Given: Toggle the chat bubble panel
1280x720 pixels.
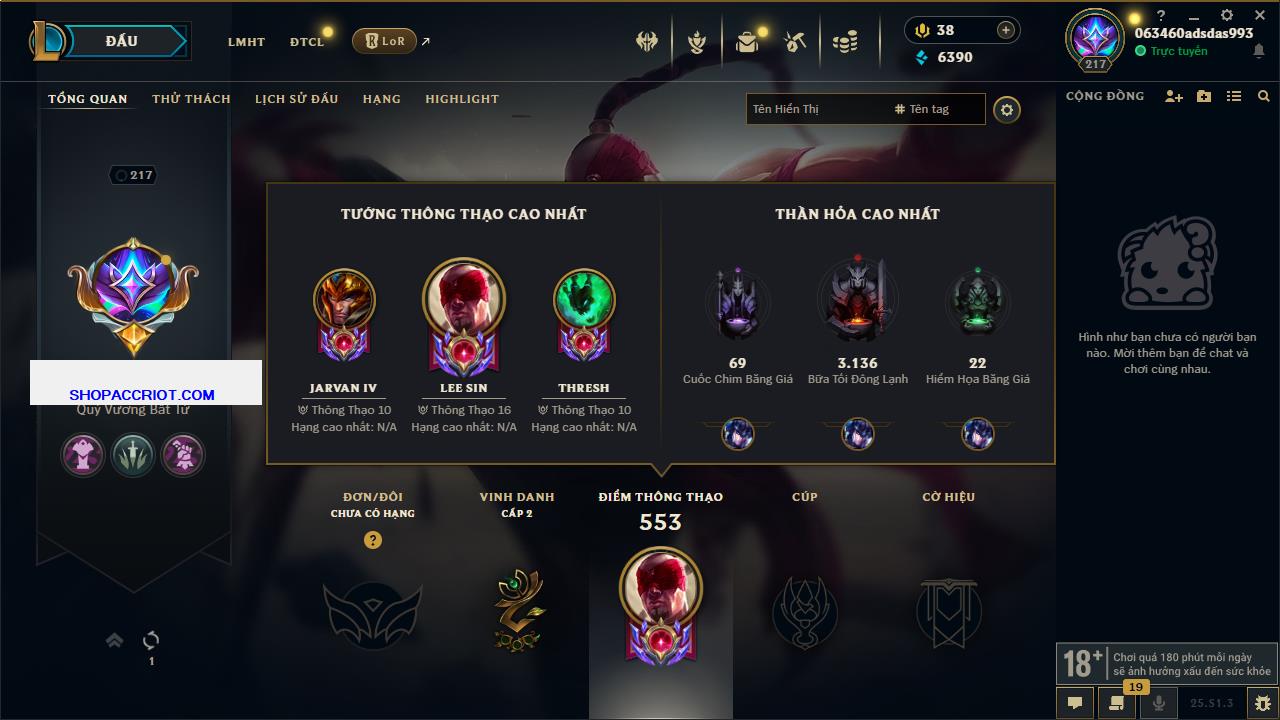Looking at the screenshot, I should 1075,703.
